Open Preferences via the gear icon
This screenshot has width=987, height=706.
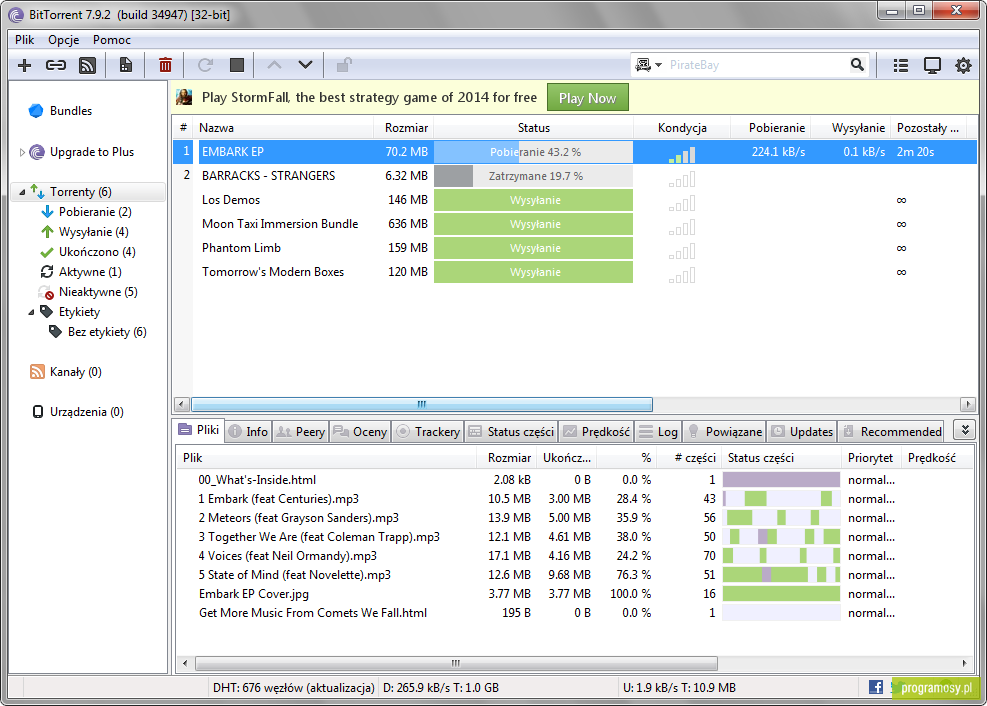tap(963, 65)
